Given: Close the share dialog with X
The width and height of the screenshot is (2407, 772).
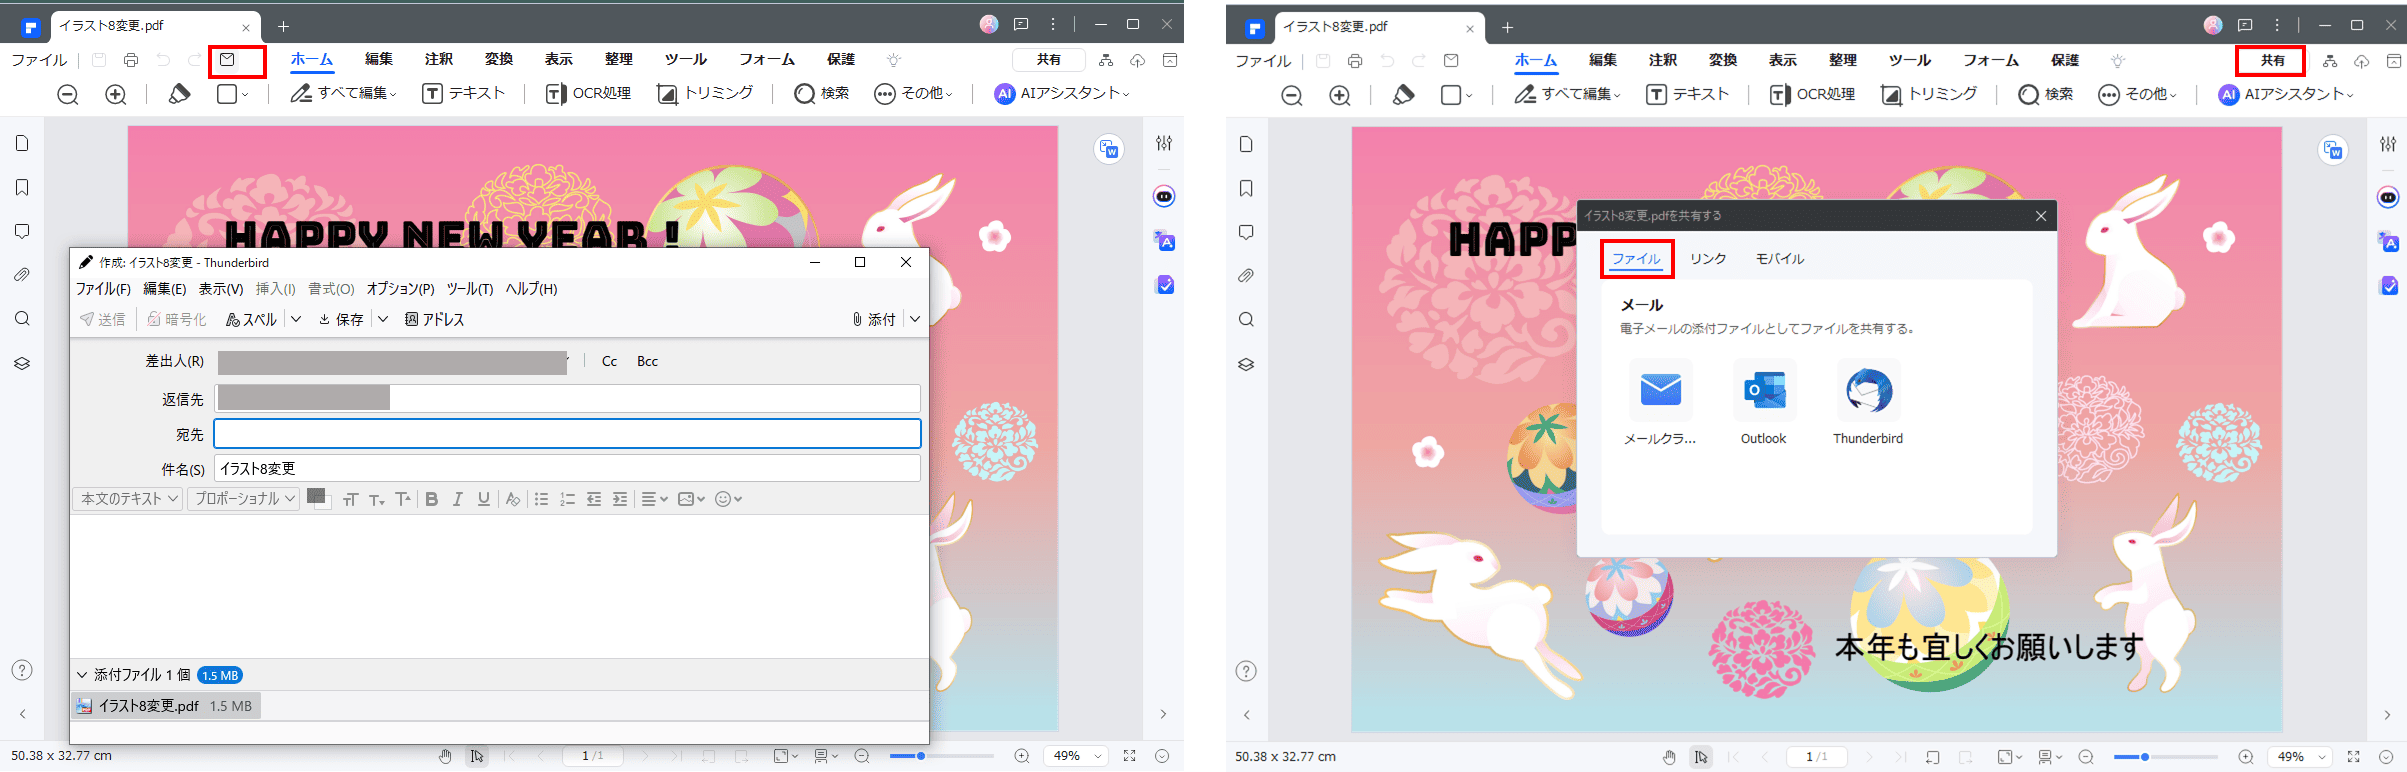Looking at the screenshot, I should (x=2041, y=216).
